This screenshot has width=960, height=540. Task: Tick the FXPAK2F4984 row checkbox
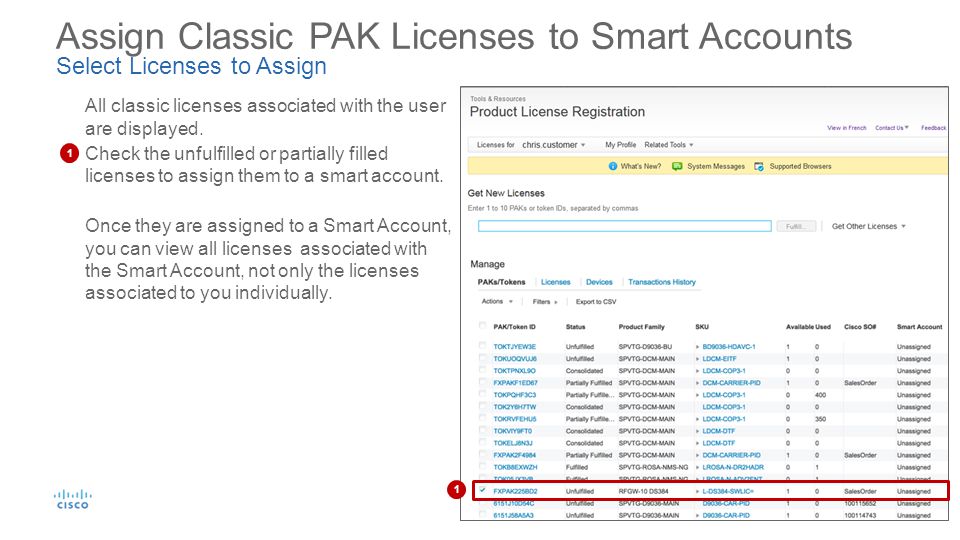pos(482,454)
